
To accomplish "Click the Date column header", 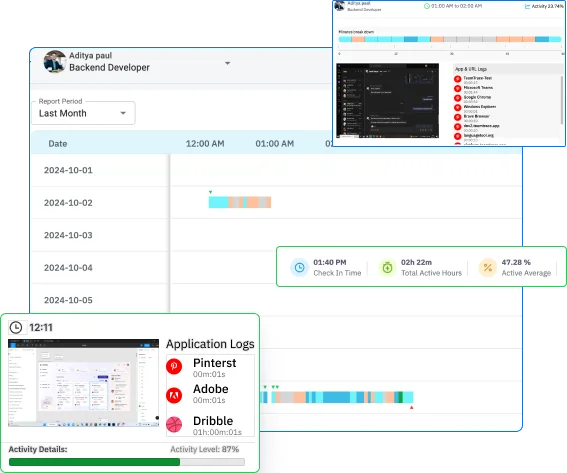I will click(x=58, y=144).
